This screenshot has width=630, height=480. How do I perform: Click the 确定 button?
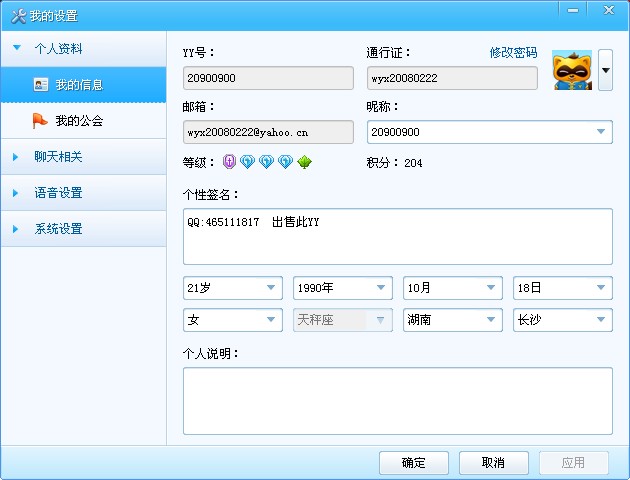[414, 463]
